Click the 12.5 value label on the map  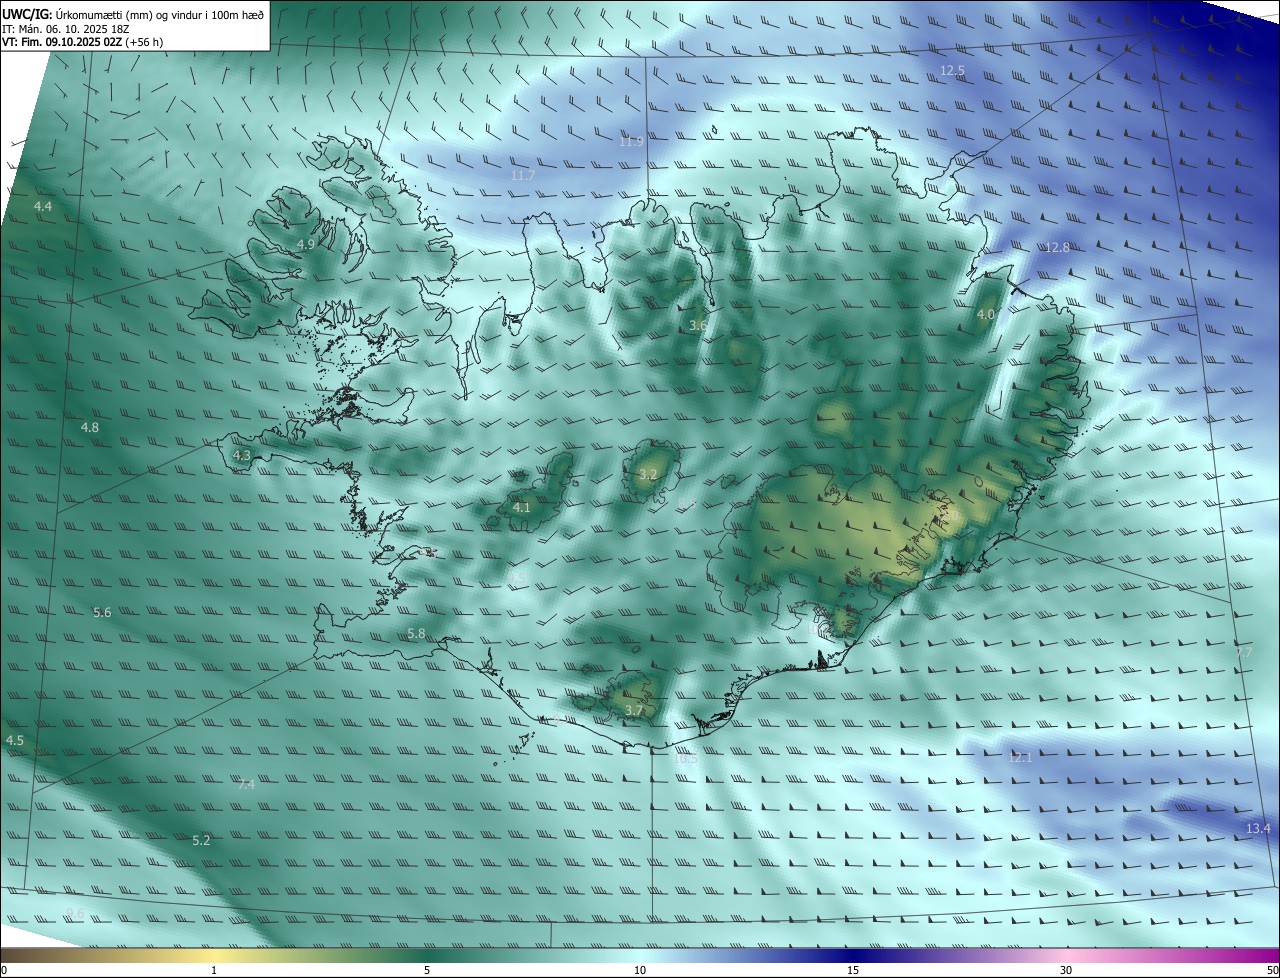[x=952, y=71]
